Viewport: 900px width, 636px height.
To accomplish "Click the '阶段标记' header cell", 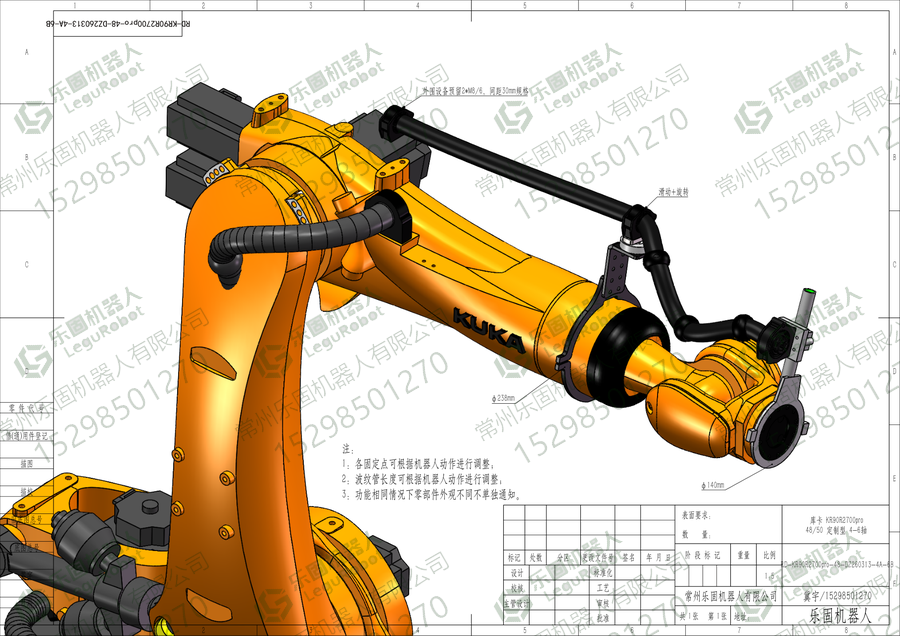I will click(x=703, y=555).
